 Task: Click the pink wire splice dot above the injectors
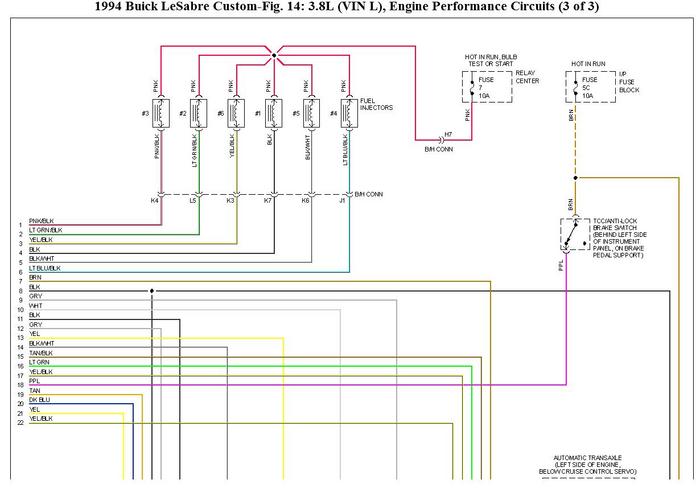click(274, 56)
